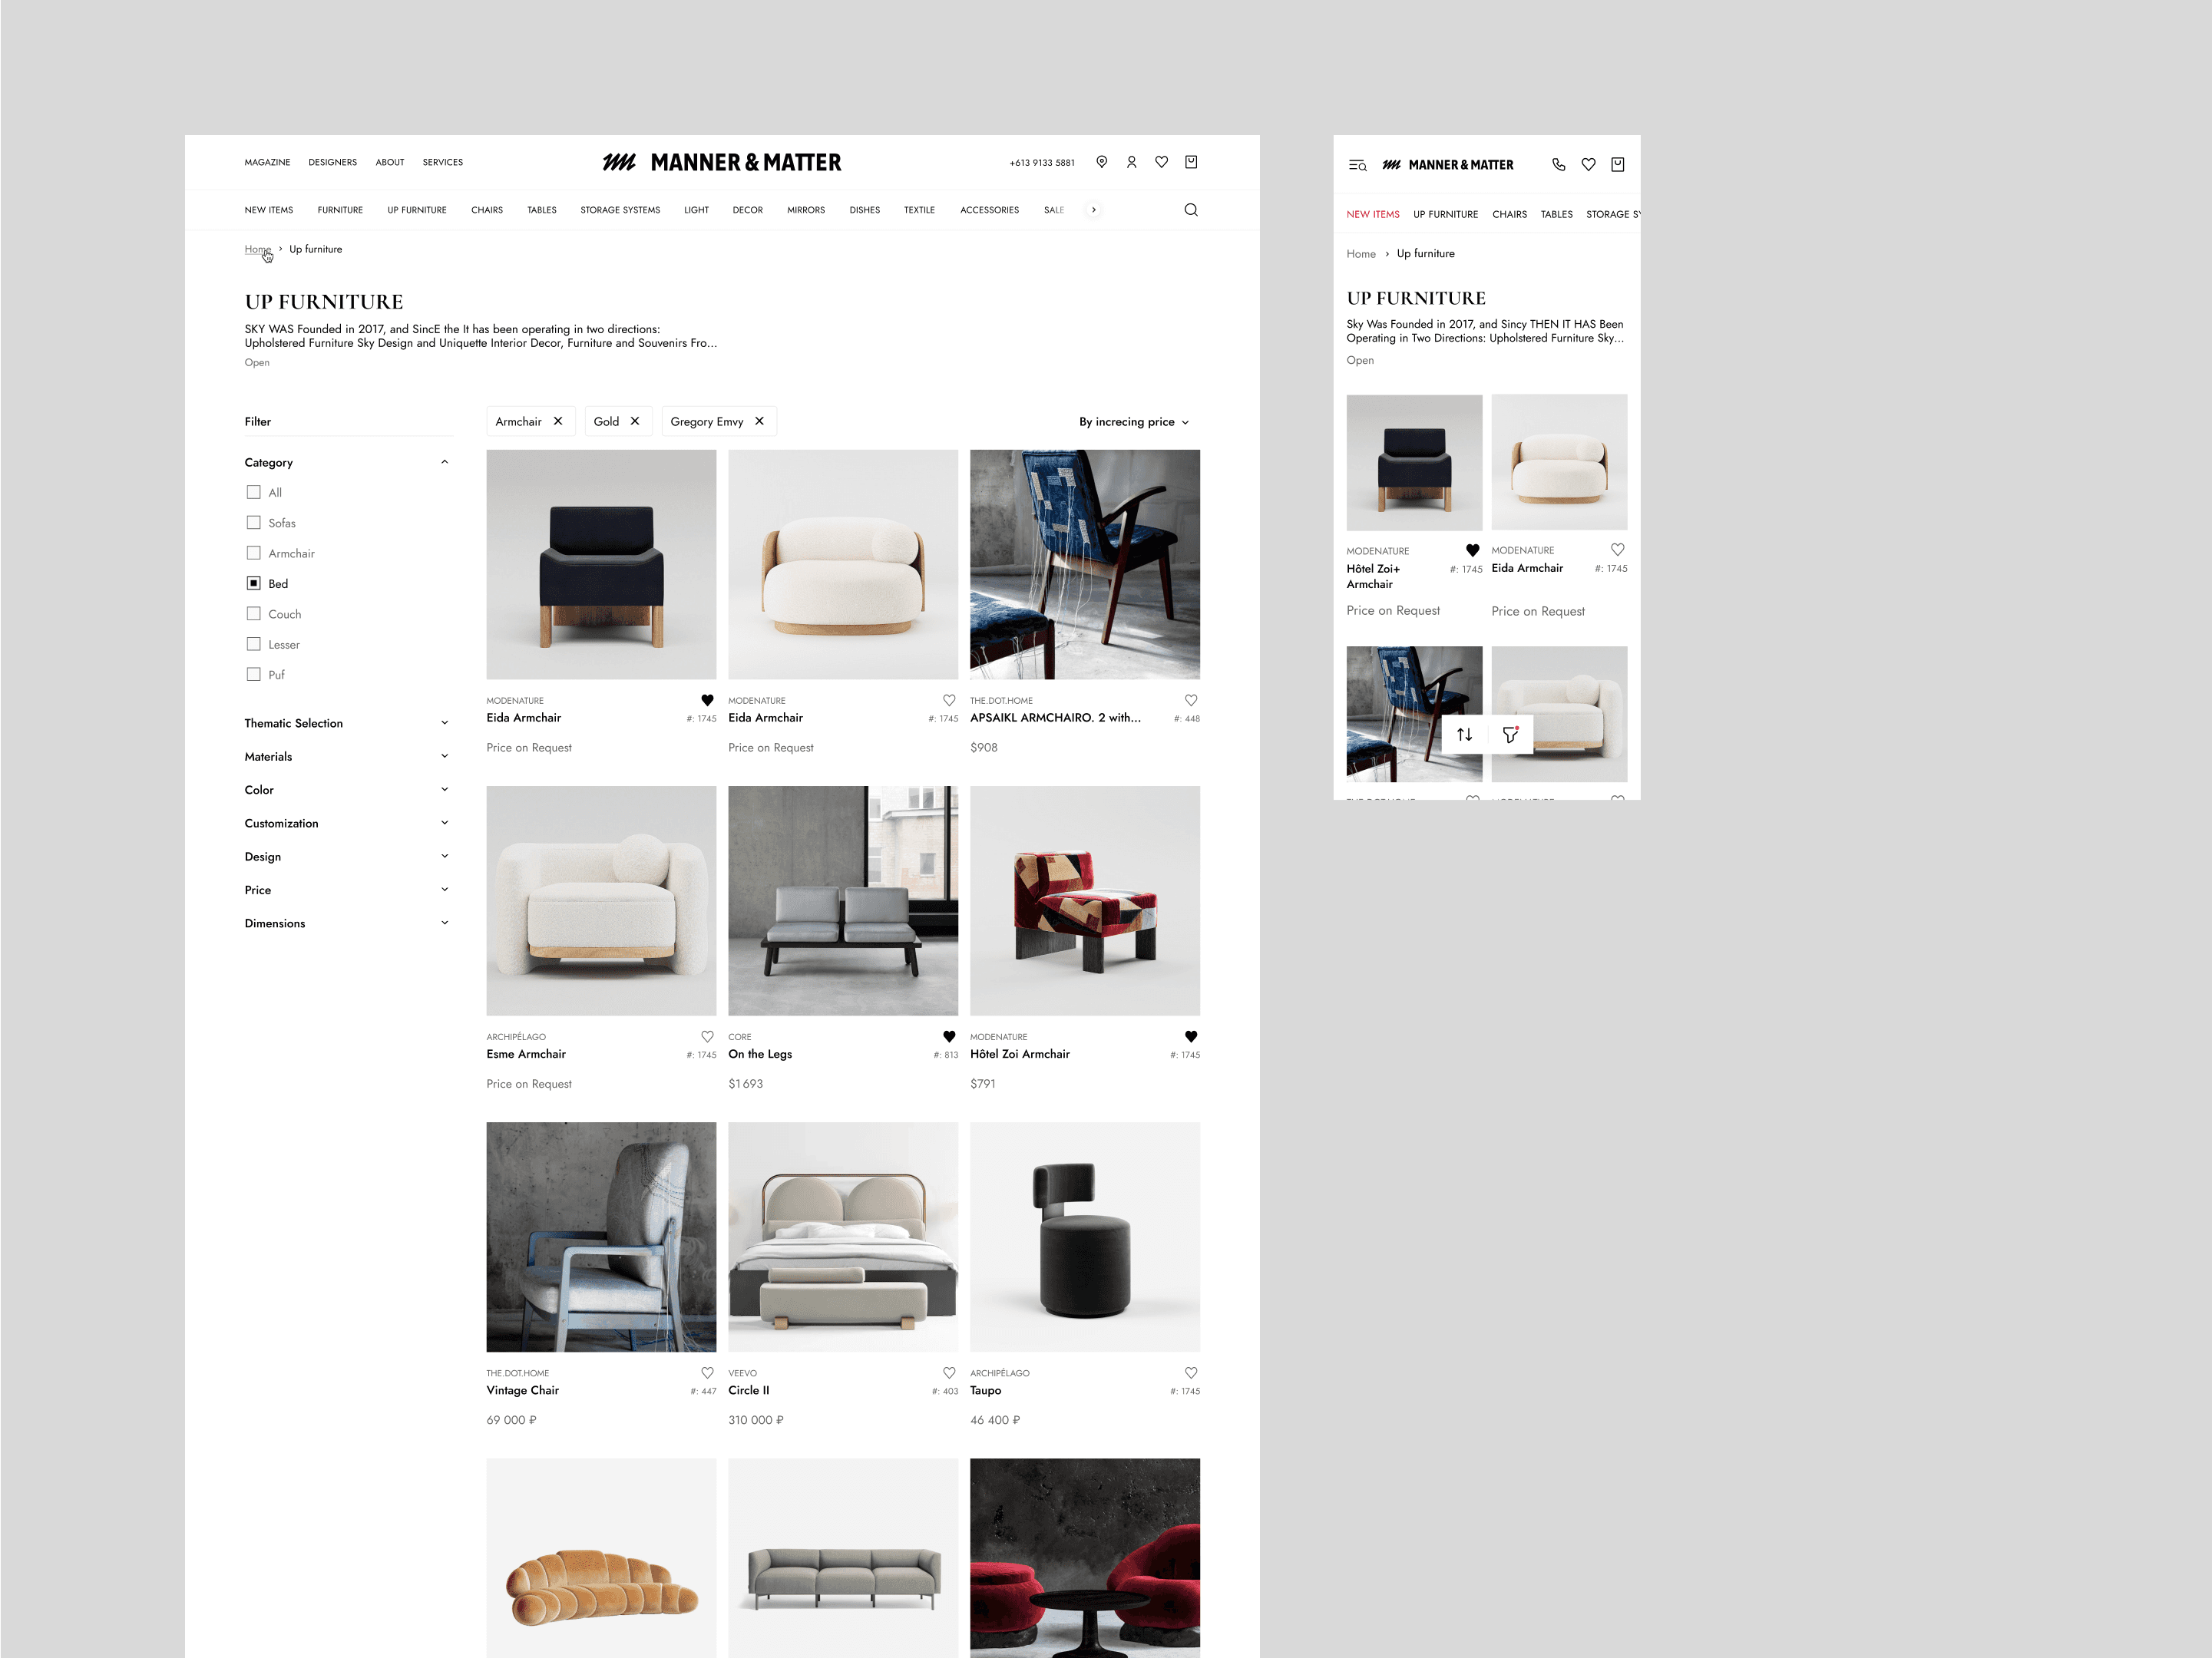
Task: Open the STORAGE SYSTEMS menu item
Action: coord(619,210)
